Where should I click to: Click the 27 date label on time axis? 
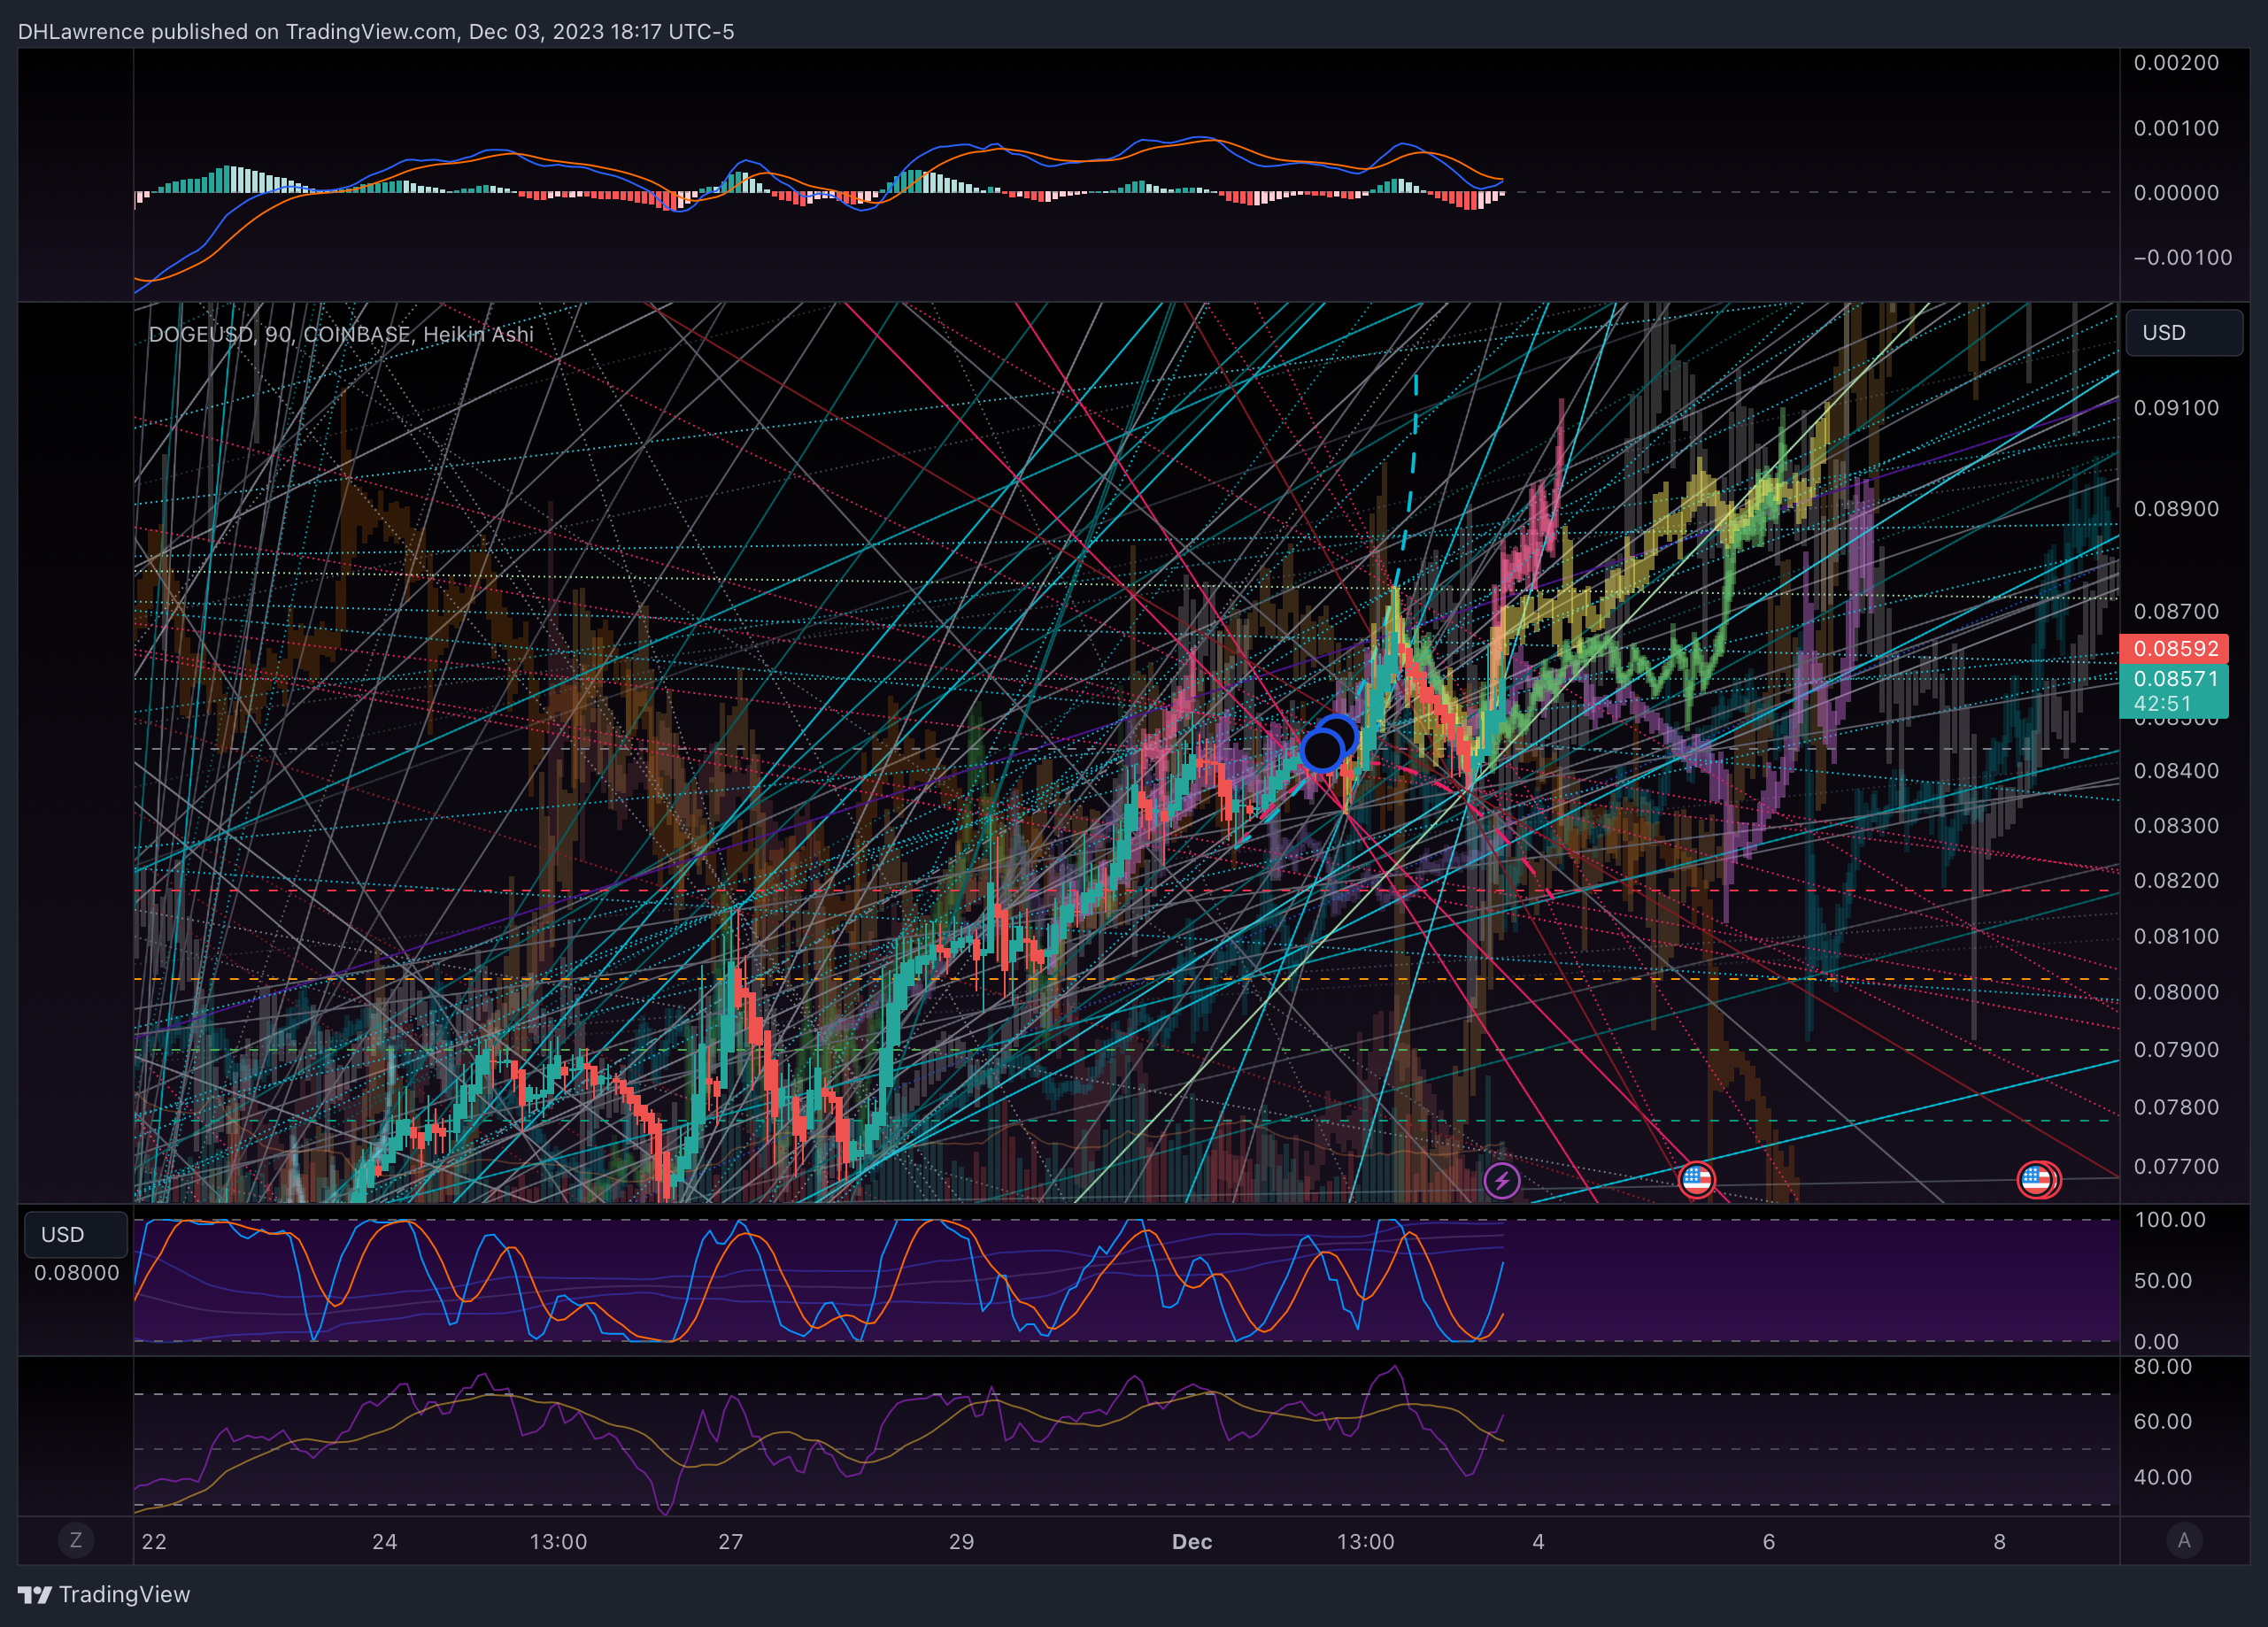tap(731, 1541)
